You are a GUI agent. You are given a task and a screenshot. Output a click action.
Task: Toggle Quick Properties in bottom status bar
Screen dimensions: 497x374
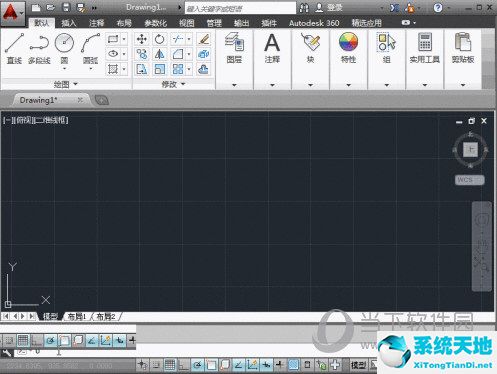(307, 365)
